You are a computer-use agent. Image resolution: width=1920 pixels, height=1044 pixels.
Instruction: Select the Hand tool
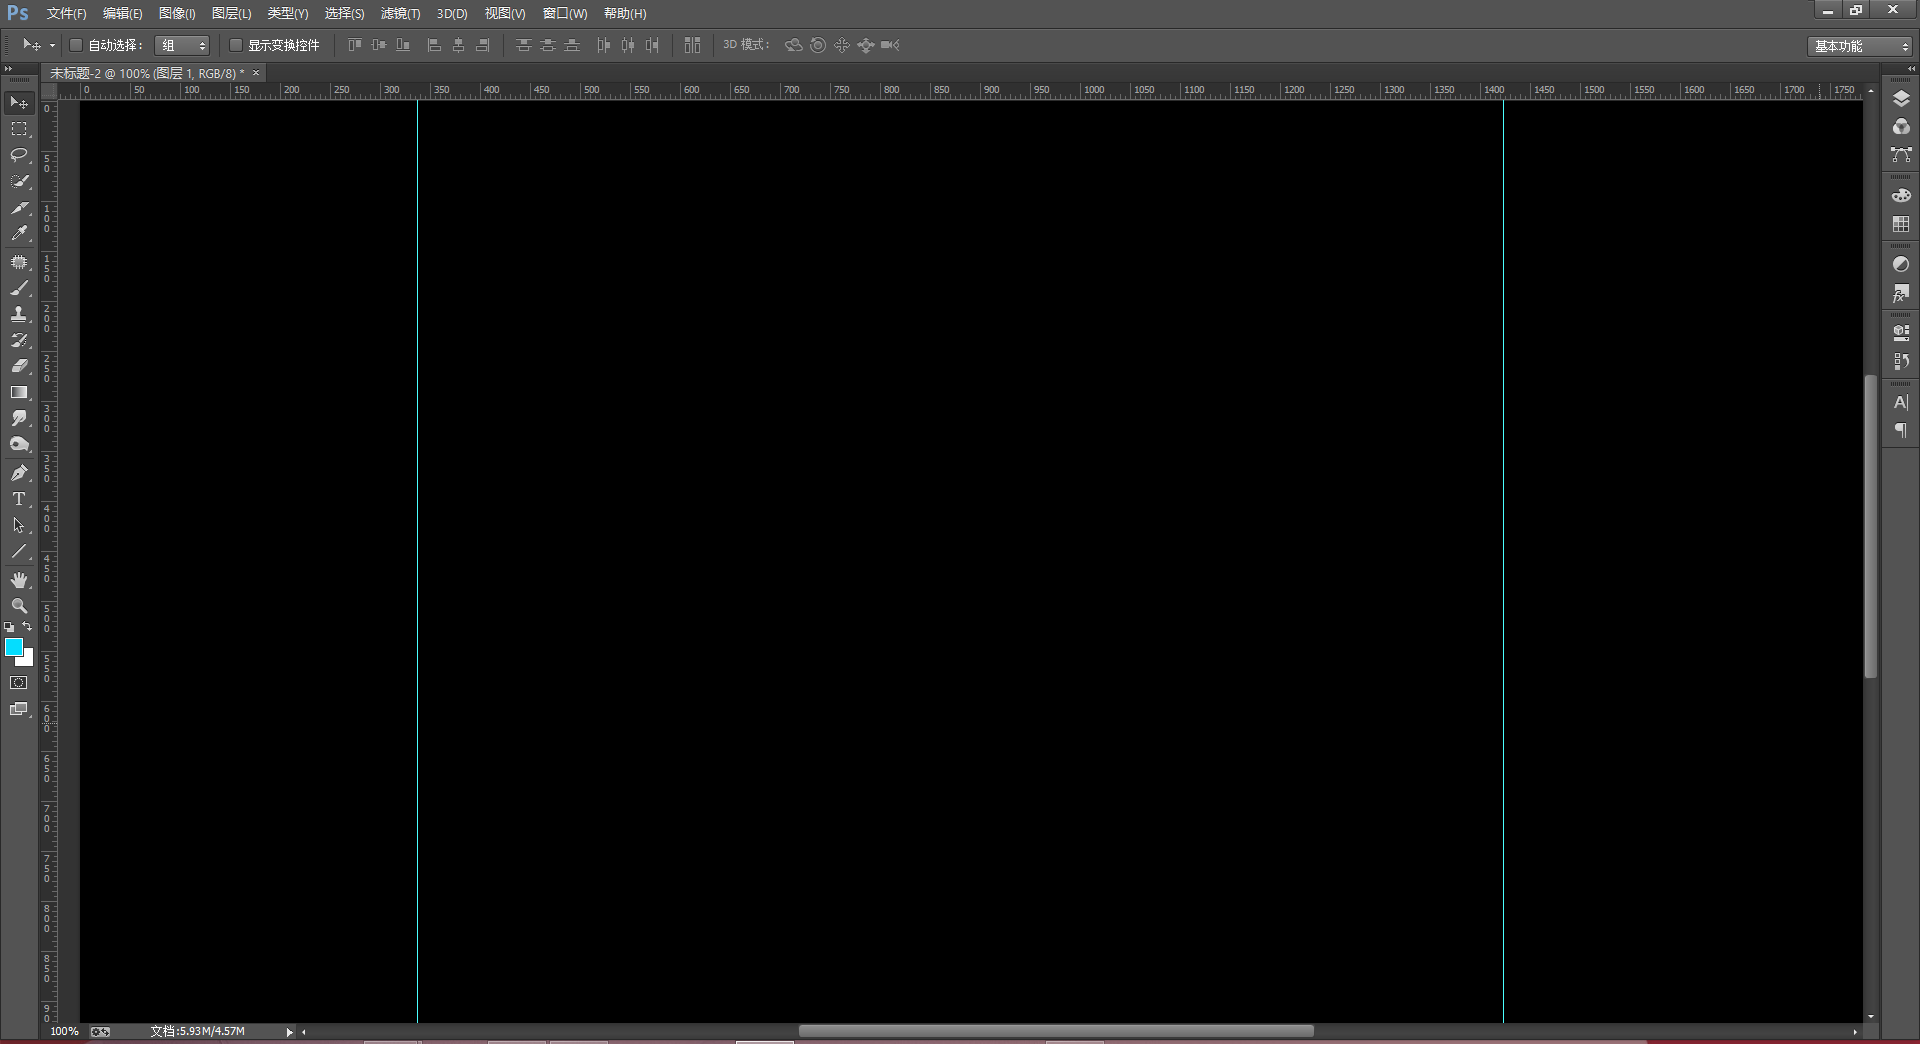[19, 580]
